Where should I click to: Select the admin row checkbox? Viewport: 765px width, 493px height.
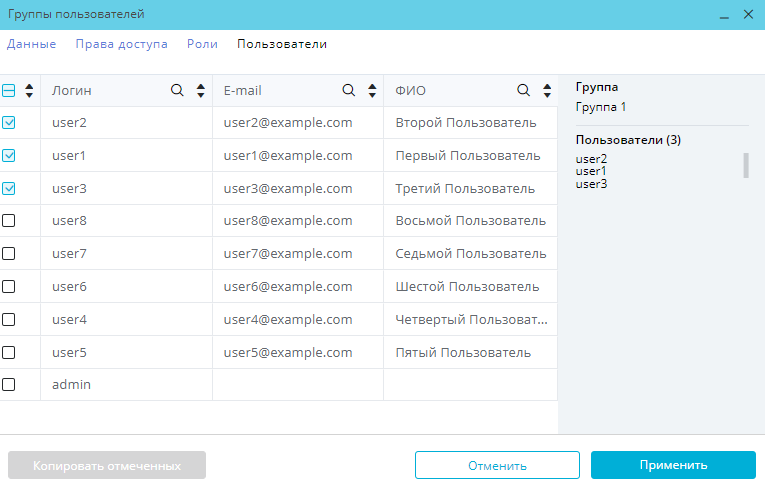(x=9, y=384)
